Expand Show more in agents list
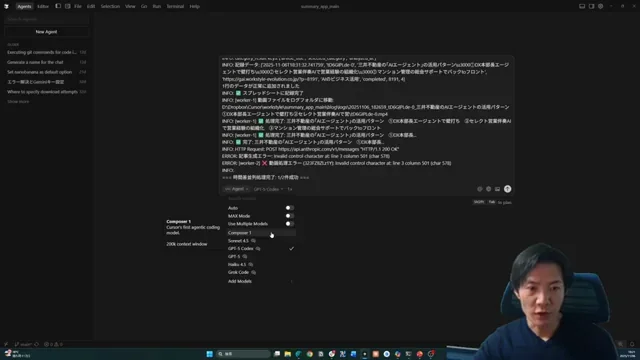The image size is (640, 360). coord(18,102)
